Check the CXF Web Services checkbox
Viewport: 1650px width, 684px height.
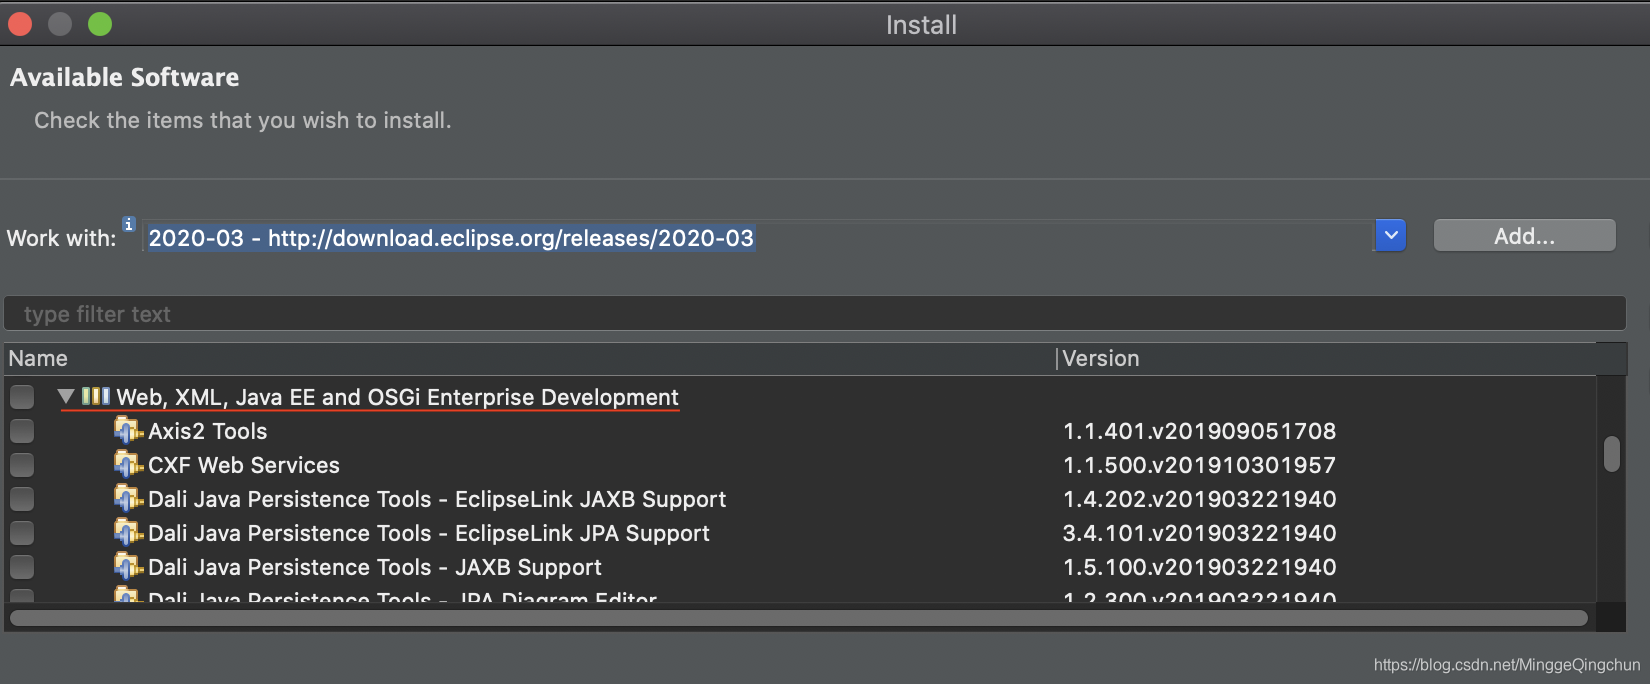point(22,465)
